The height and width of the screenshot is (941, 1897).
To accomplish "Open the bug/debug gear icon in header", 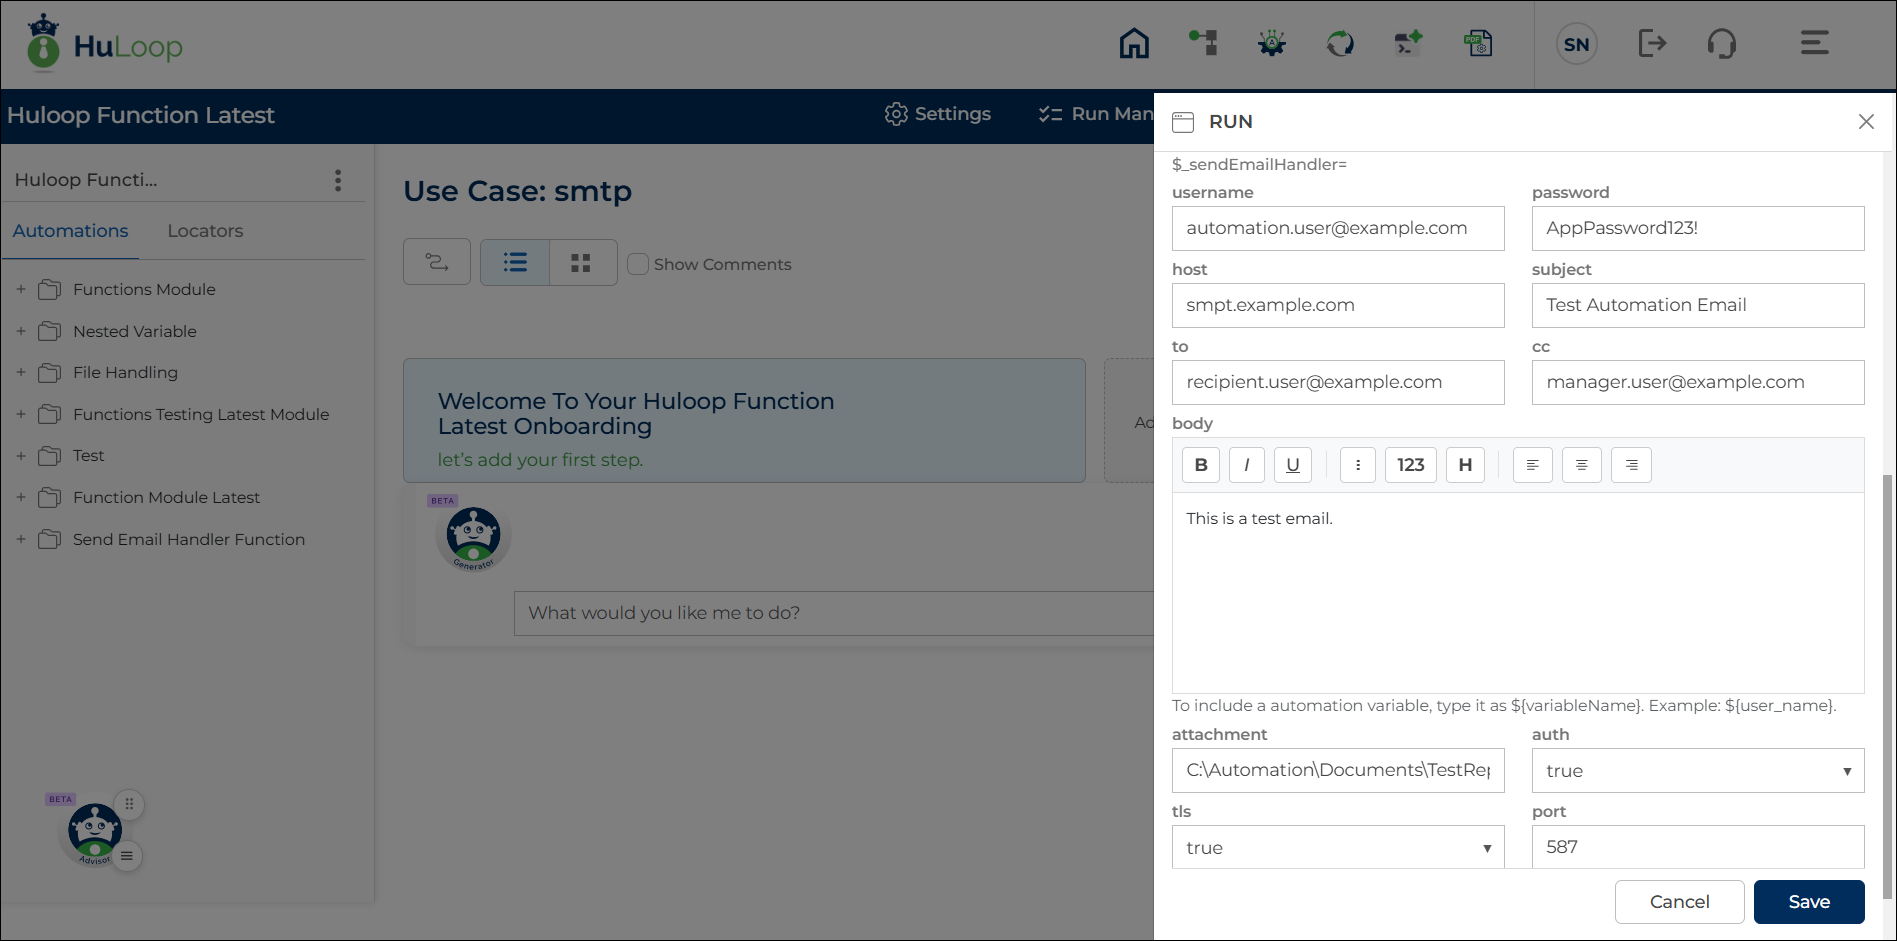I will click(1272, 43).
